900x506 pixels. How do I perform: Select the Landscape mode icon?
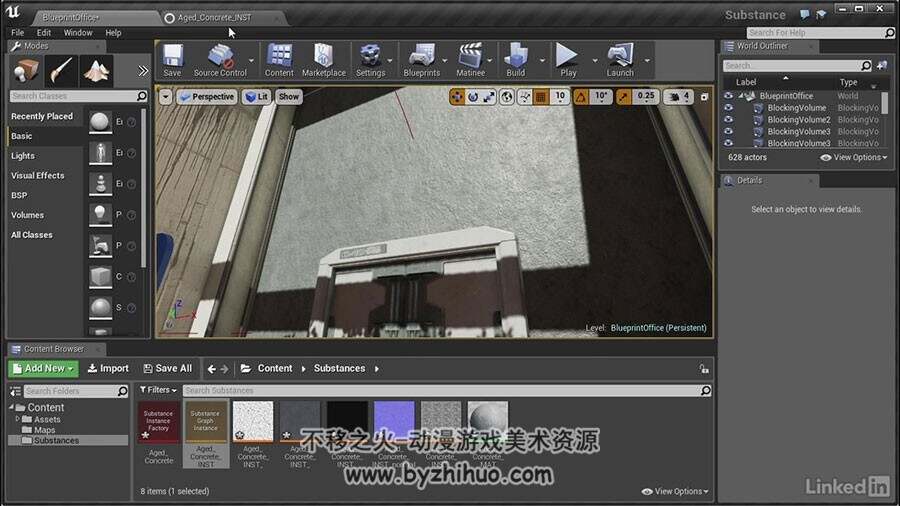[x=96, y=71]
